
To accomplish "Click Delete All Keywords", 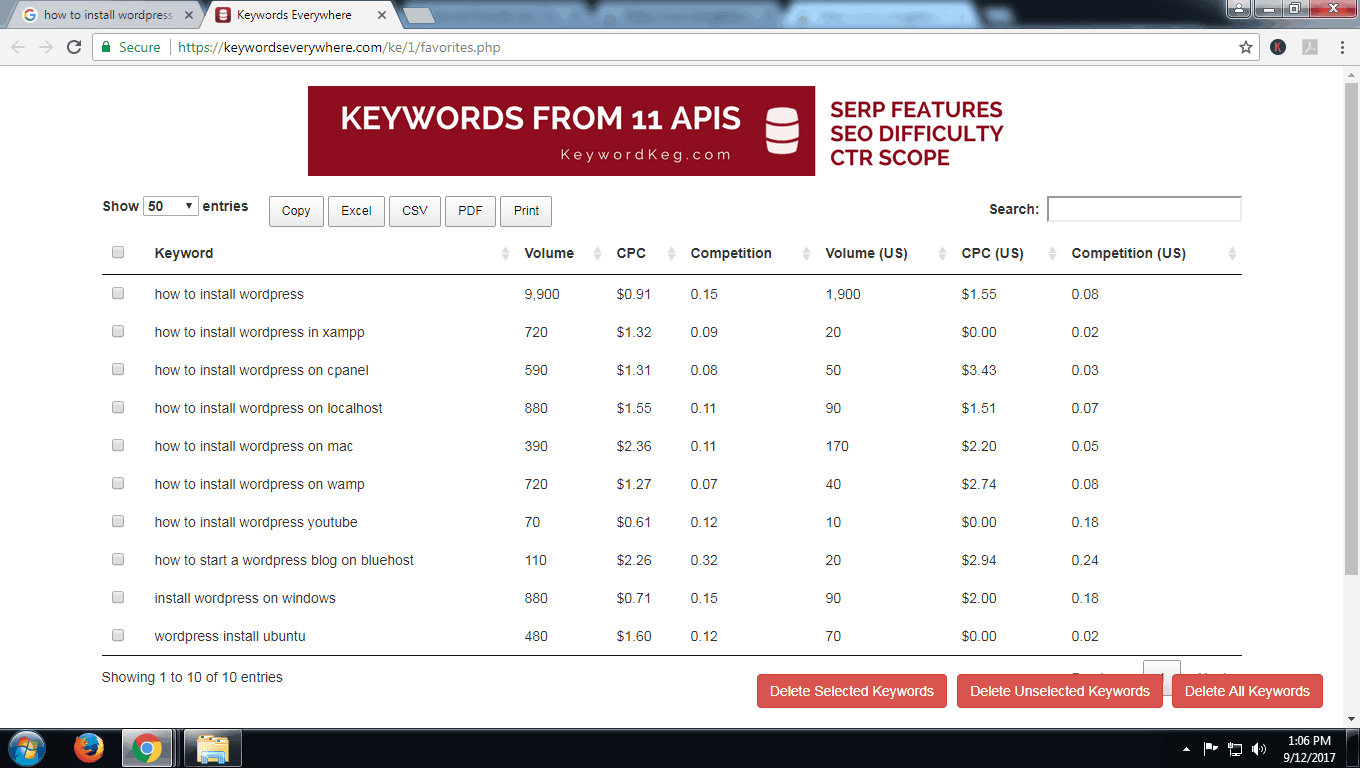I will [1247, 691].
